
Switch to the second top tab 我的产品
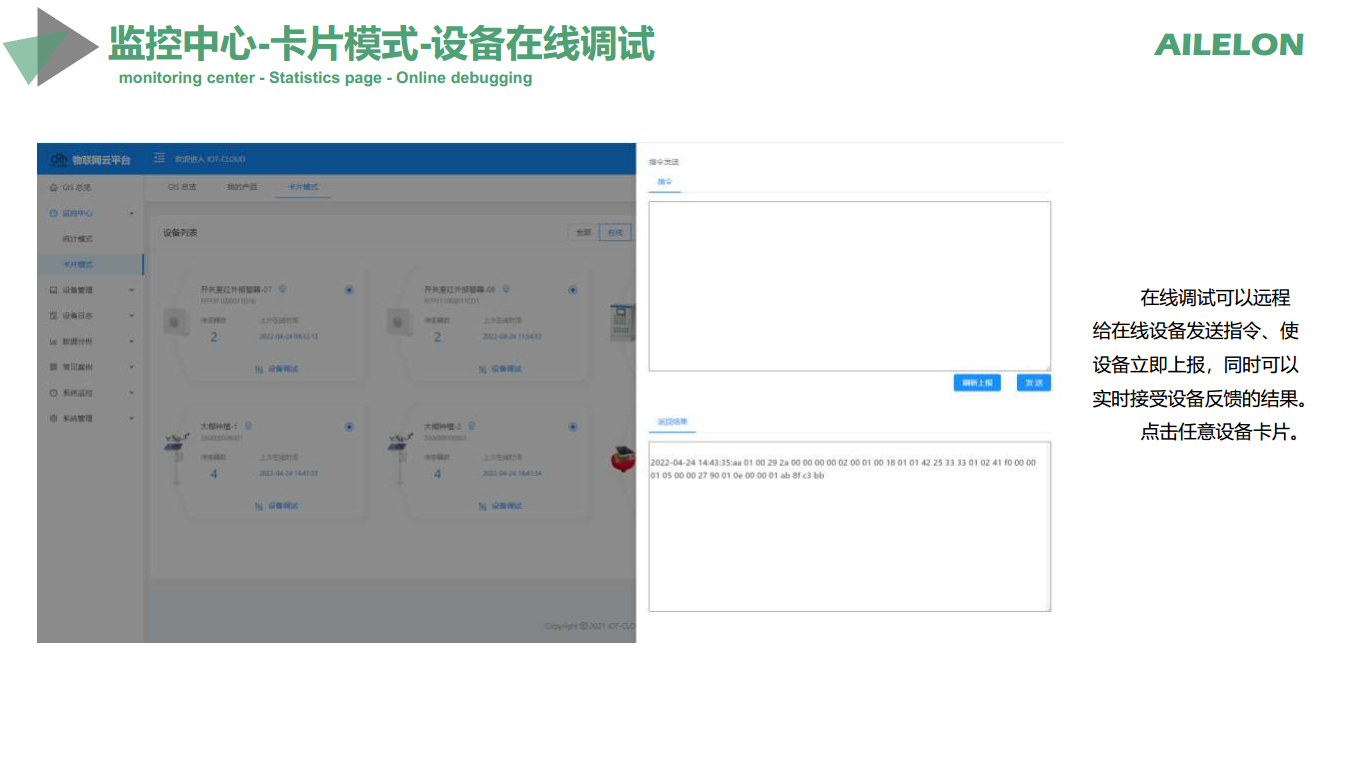(x=242, y=187)
